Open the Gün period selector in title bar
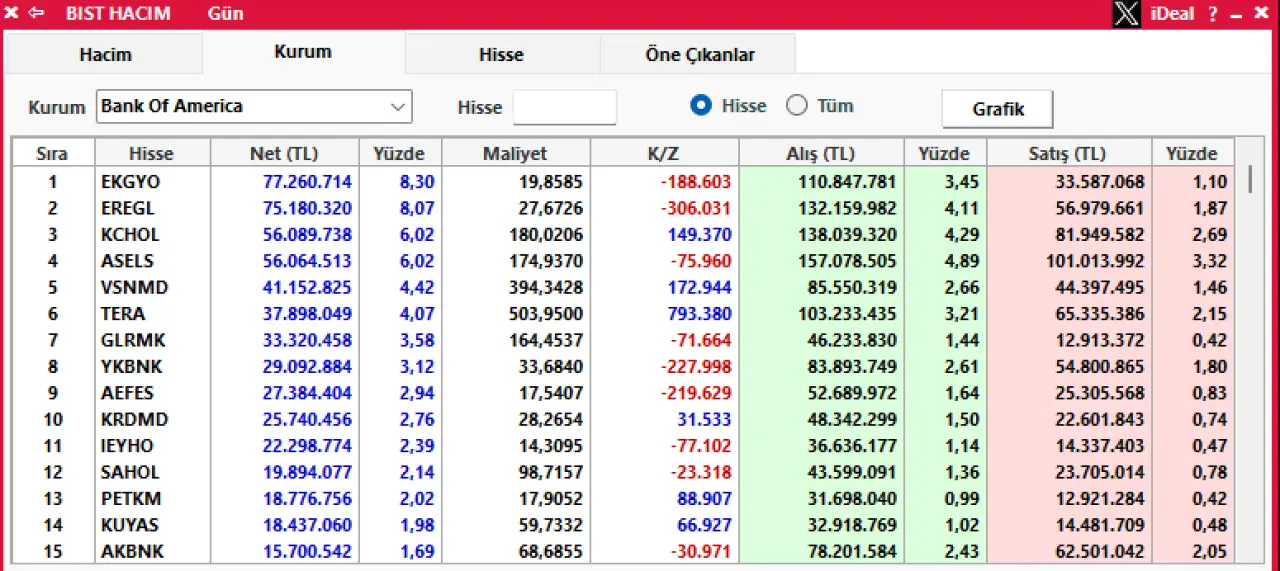The width and height of the screenshot is (1280, 571). point(225,14)
